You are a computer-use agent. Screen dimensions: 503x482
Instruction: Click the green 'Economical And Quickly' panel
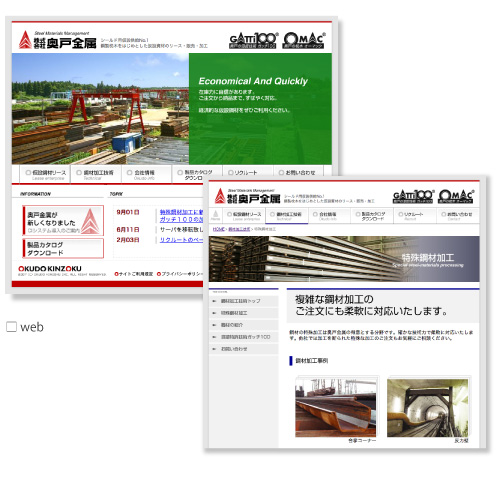[x=260, y=109]
